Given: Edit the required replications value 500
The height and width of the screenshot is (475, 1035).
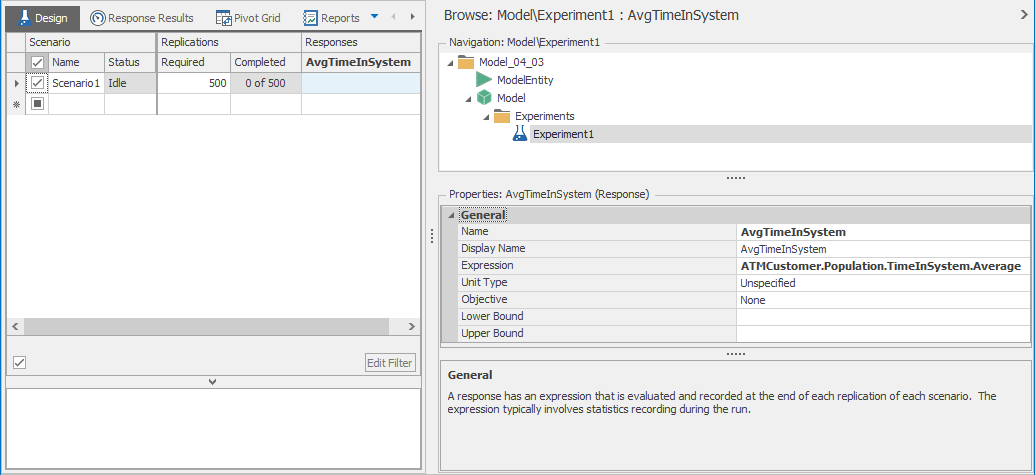Looking at the screenshot, I should (194, 83).
